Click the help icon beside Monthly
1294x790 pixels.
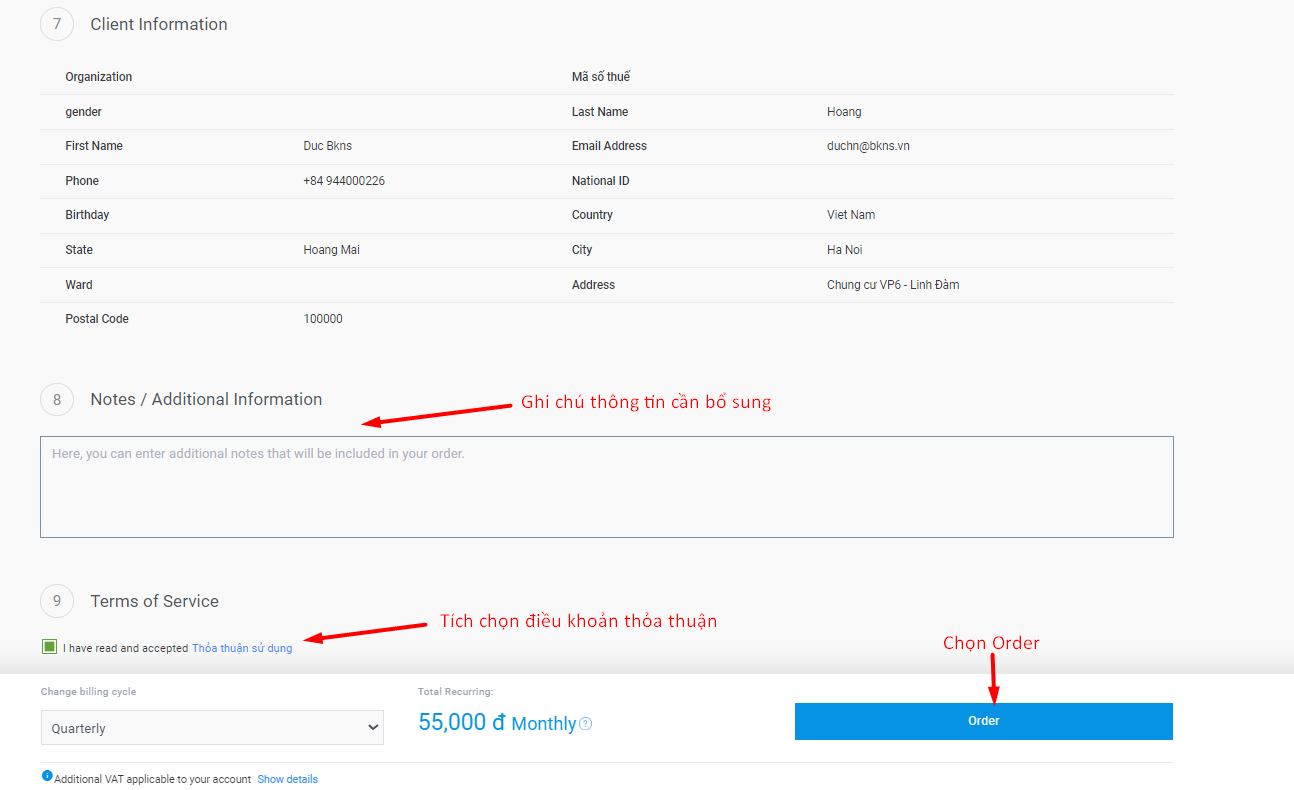point(586,724)
